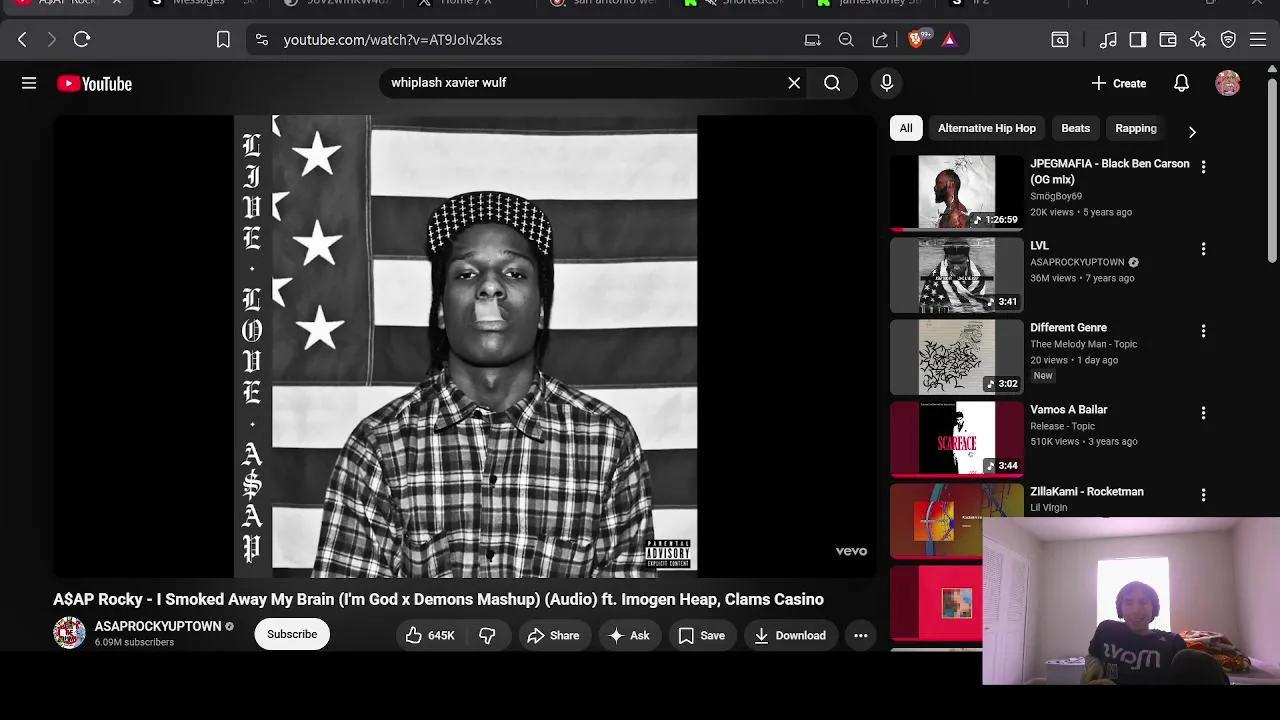Open options menu for ZillaKami Rocketman

pos(1203,494)
